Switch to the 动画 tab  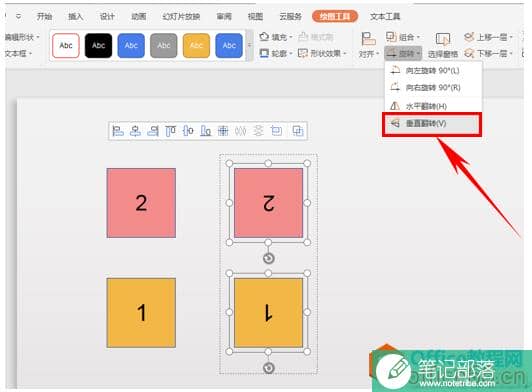pos(138,16)
